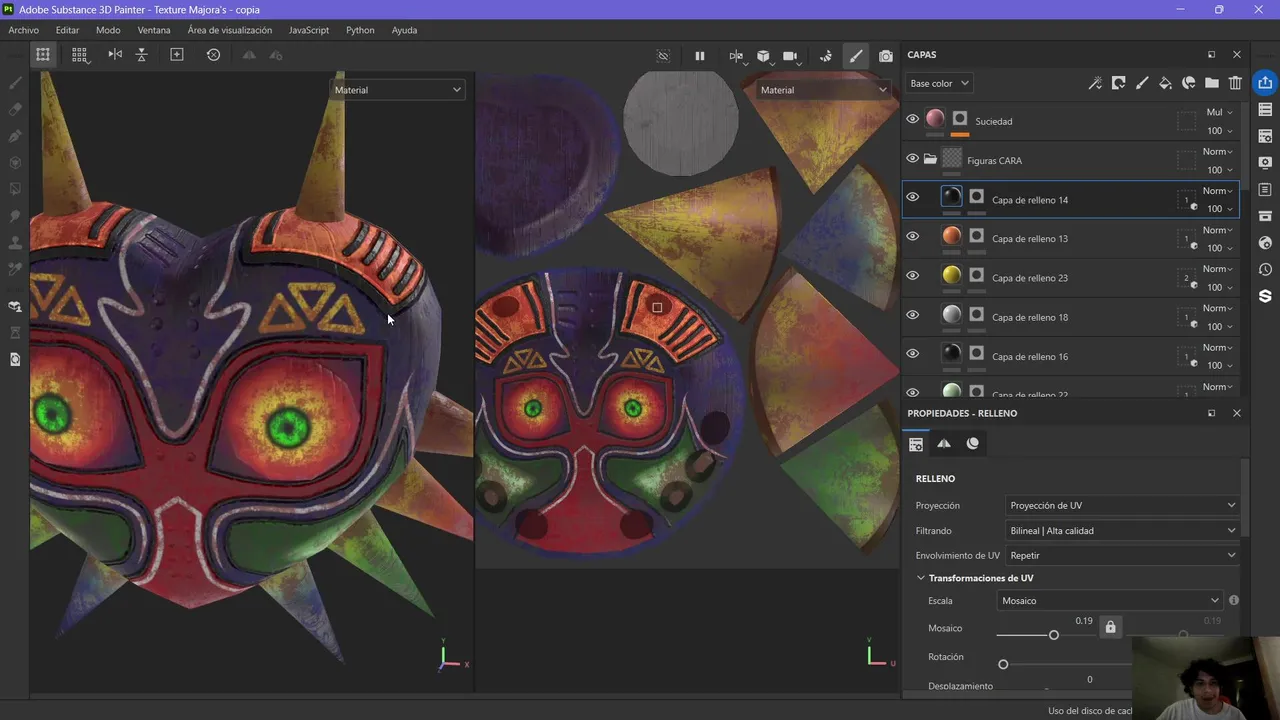Screen dimensions: 1280x720
Task: Change the Suciedad blend mode Mul dropdown
Action: point(1218,112)
